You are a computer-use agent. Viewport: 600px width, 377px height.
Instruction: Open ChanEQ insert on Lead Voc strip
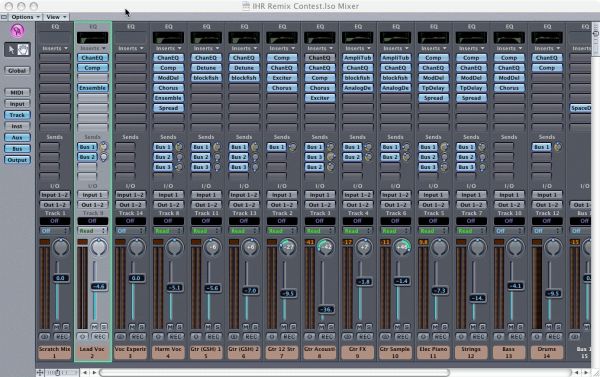coord(93,58)
